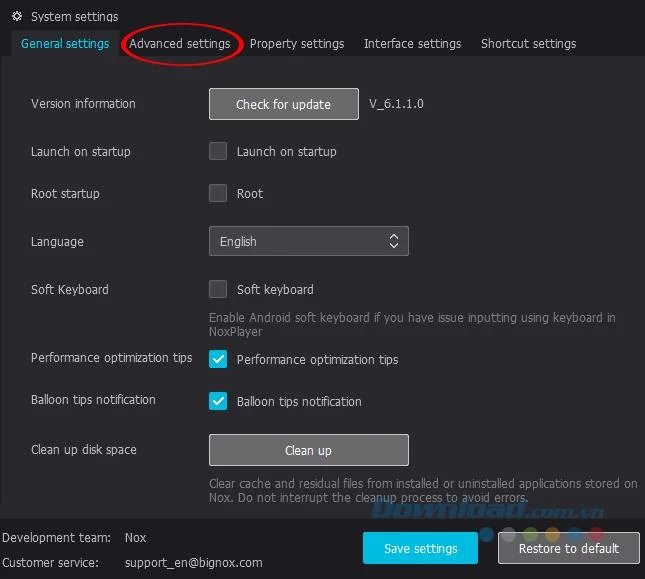
Task: Open the Property settings tab
Action: tap(297, 44)
